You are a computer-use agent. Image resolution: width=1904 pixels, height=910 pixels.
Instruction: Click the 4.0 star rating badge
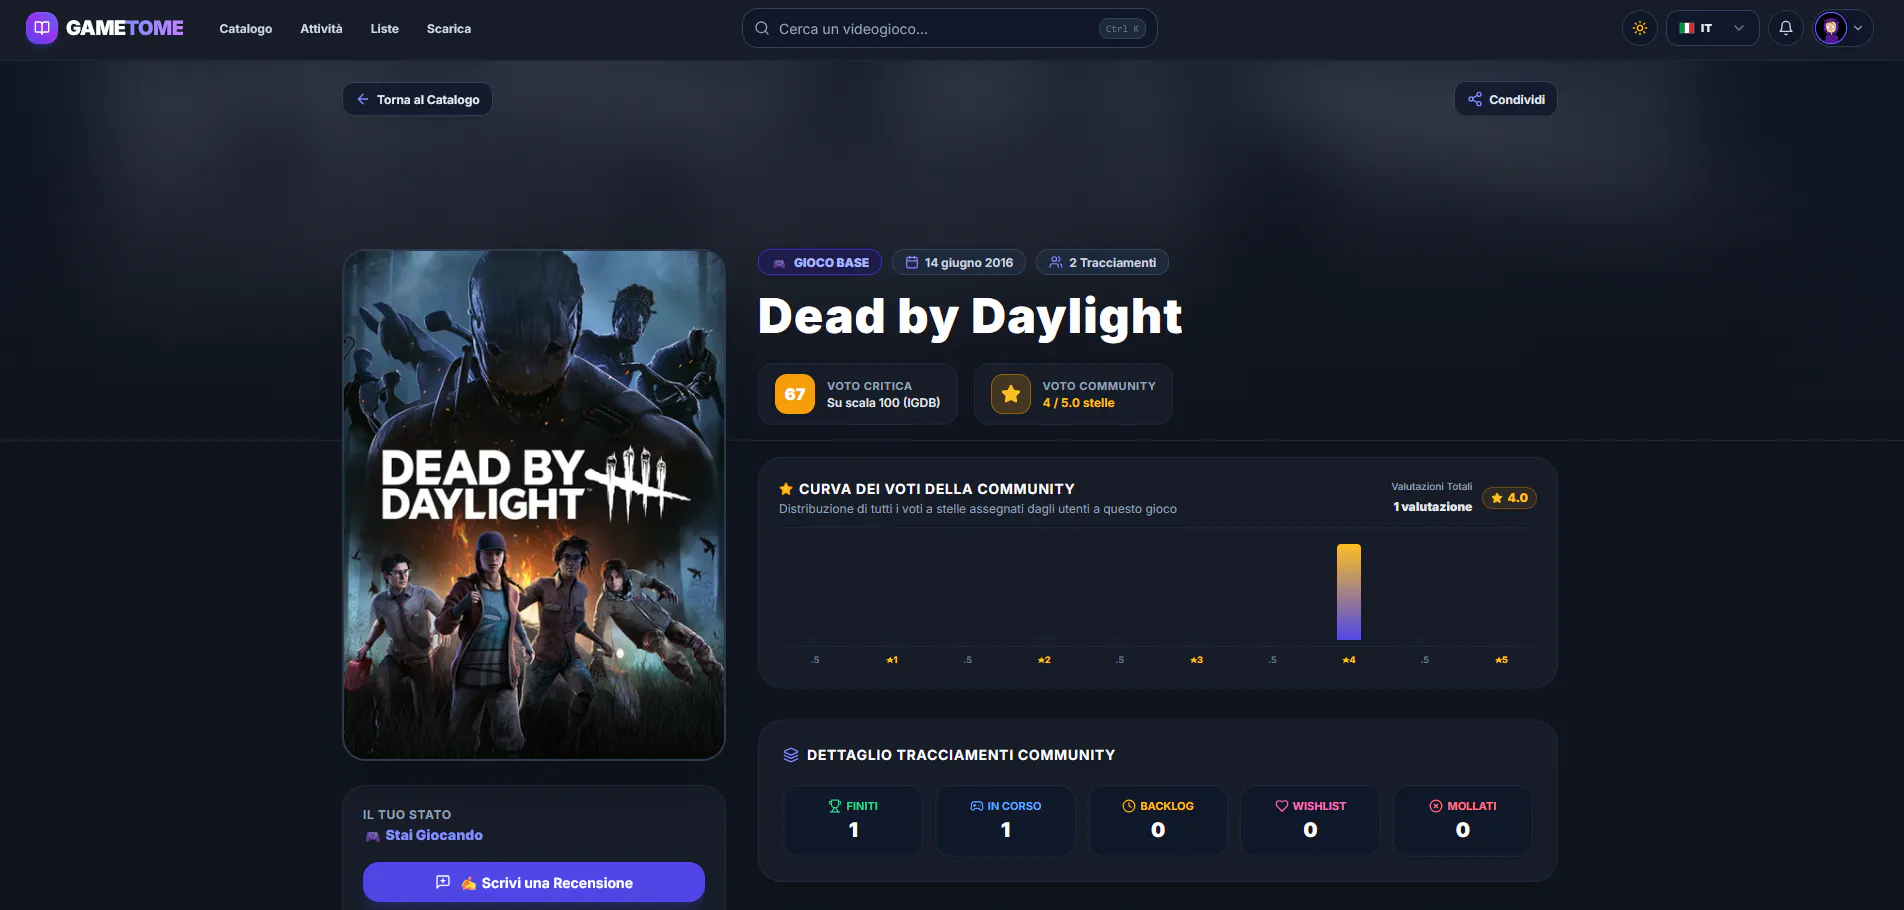click(1509, 498)
